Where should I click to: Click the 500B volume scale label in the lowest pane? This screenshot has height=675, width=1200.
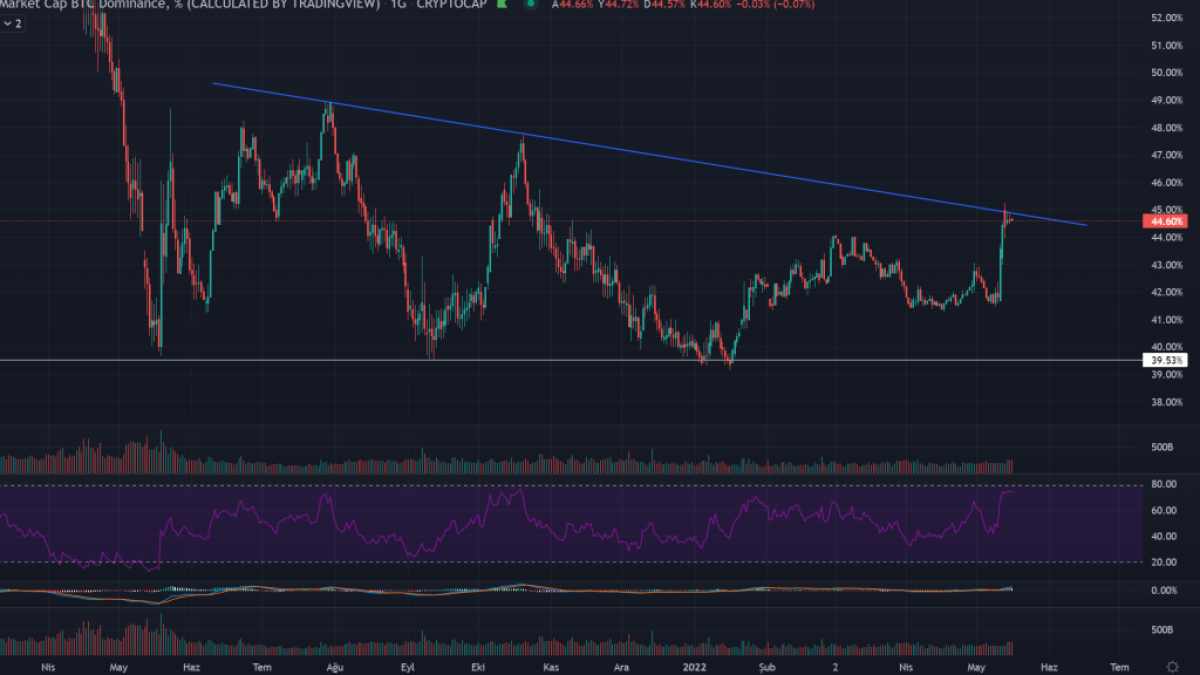coord(1161,630)
